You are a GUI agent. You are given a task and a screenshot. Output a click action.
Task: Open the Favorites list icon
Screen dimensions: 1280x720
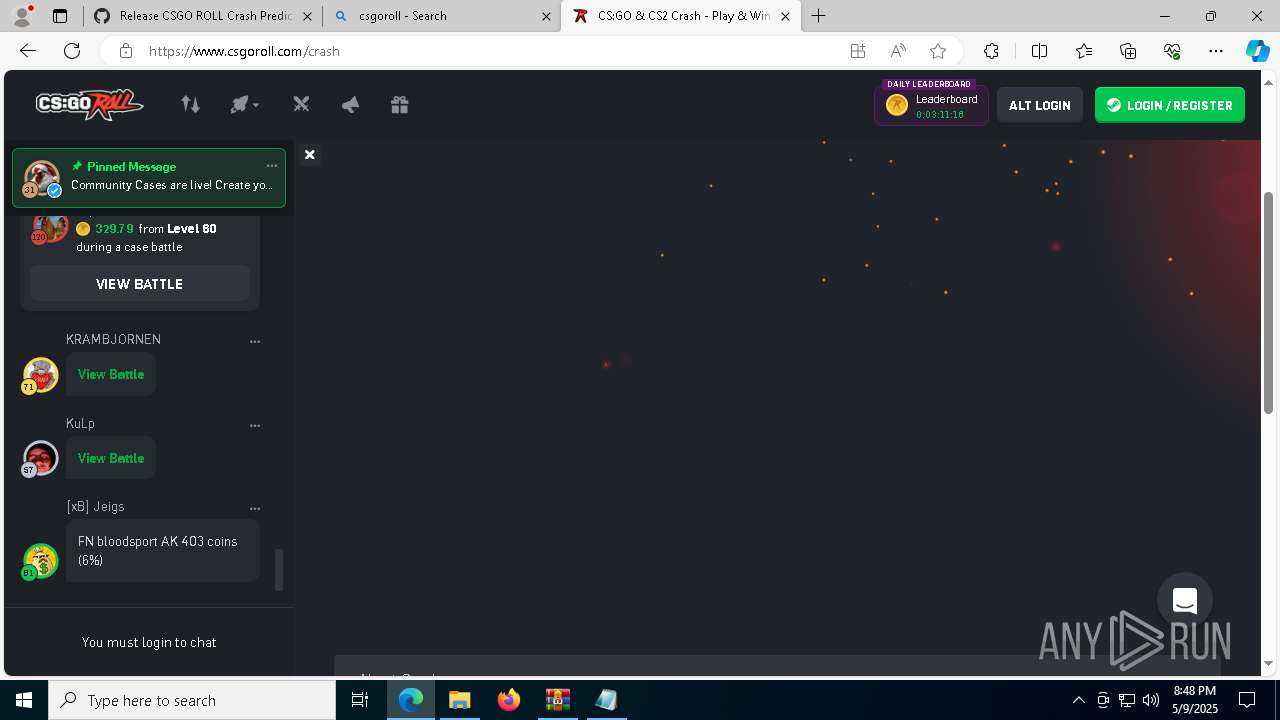[1084, 51]
